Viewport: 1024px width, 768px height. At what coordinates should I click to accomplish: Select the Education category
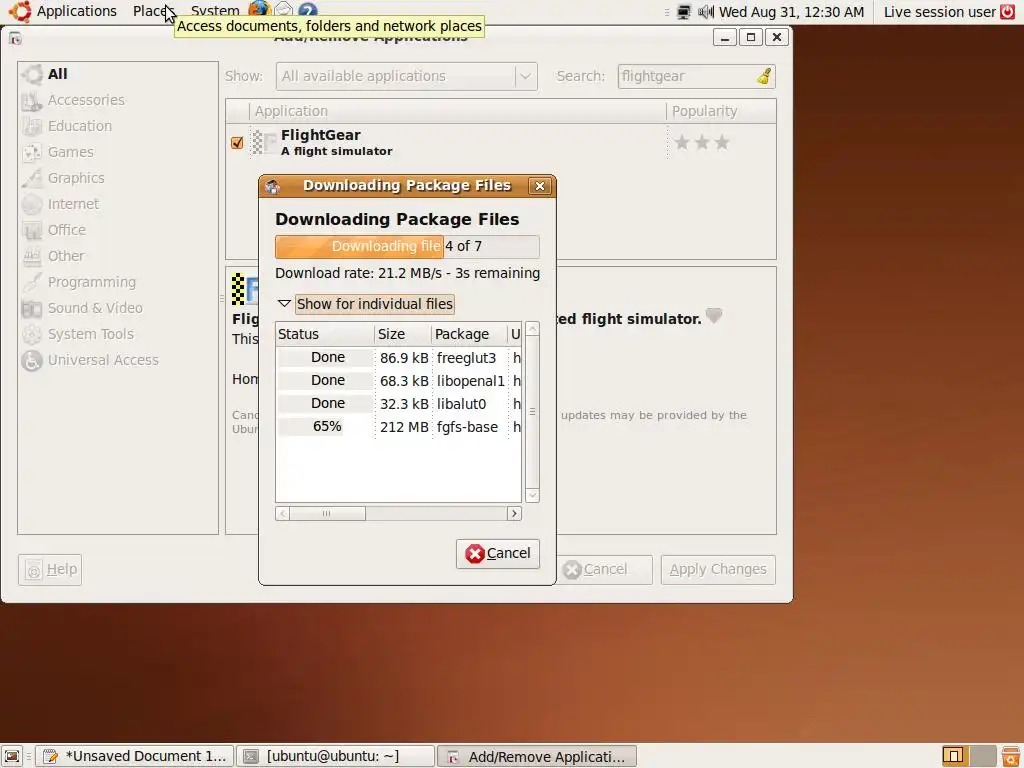pos(118,126)
